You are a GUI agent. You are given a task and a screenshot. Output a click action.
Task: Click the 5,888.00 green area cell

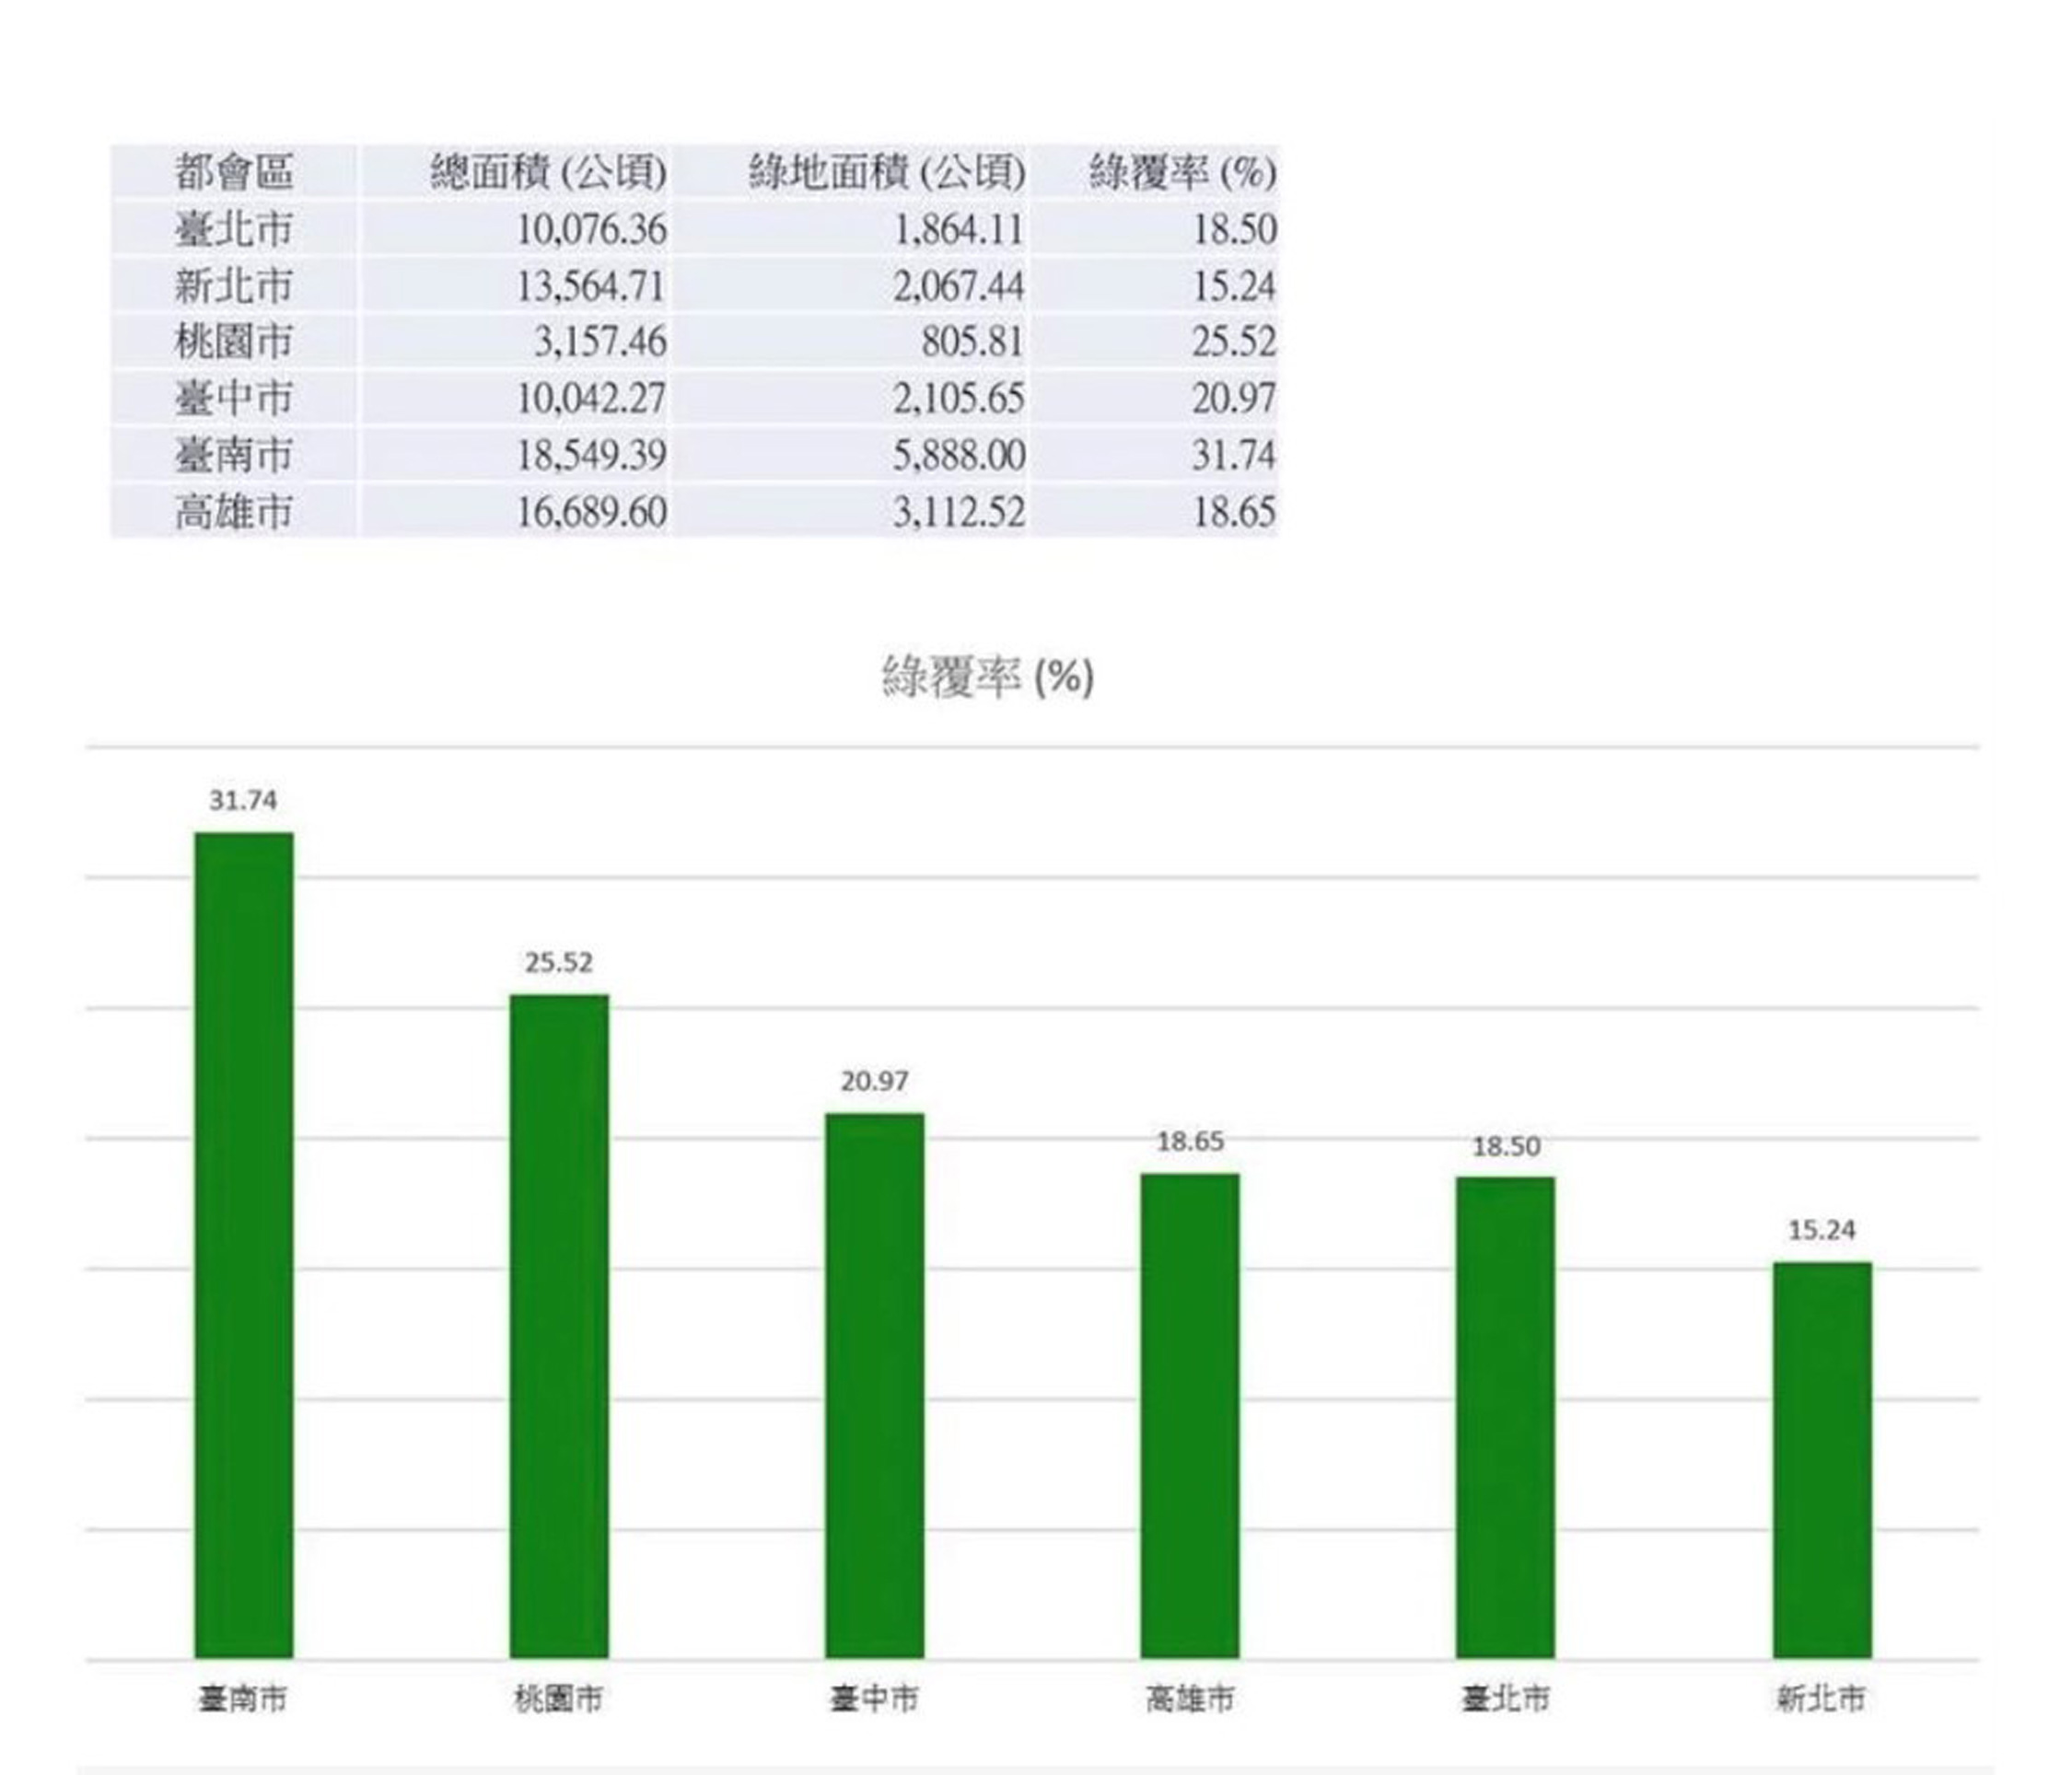pyautogui.click(x=958, y=455)
